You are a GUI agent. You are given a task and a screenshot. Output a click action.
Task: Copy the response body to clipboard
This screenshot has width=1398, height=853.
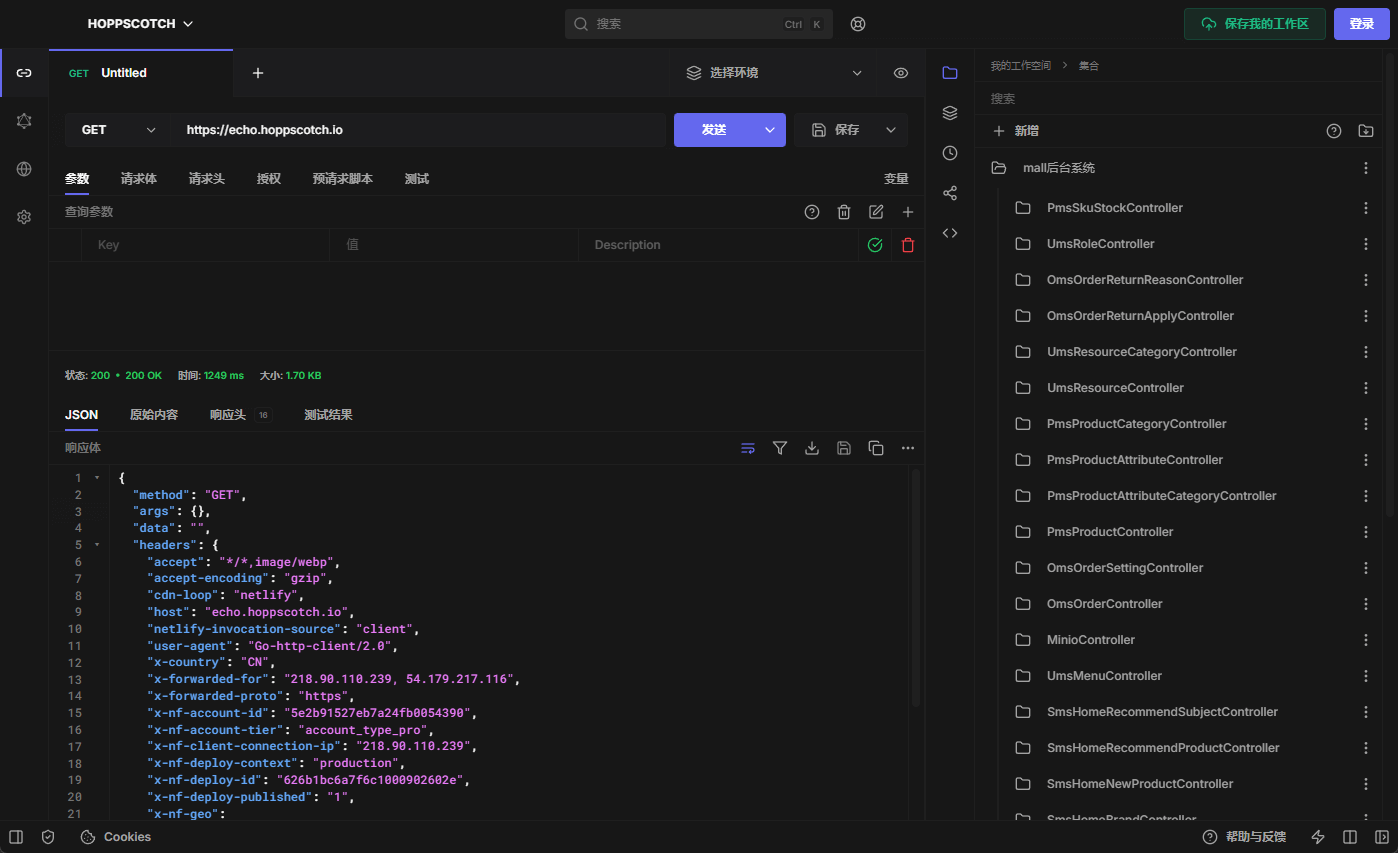point(876,448)
